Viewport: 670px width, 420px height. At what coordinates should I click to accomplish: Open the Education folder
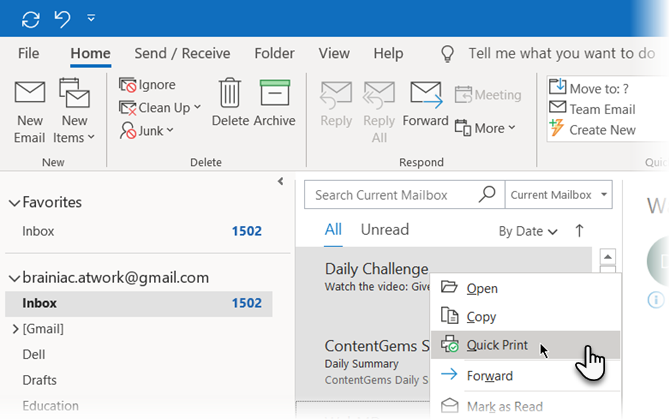click(x=50, y=405)
